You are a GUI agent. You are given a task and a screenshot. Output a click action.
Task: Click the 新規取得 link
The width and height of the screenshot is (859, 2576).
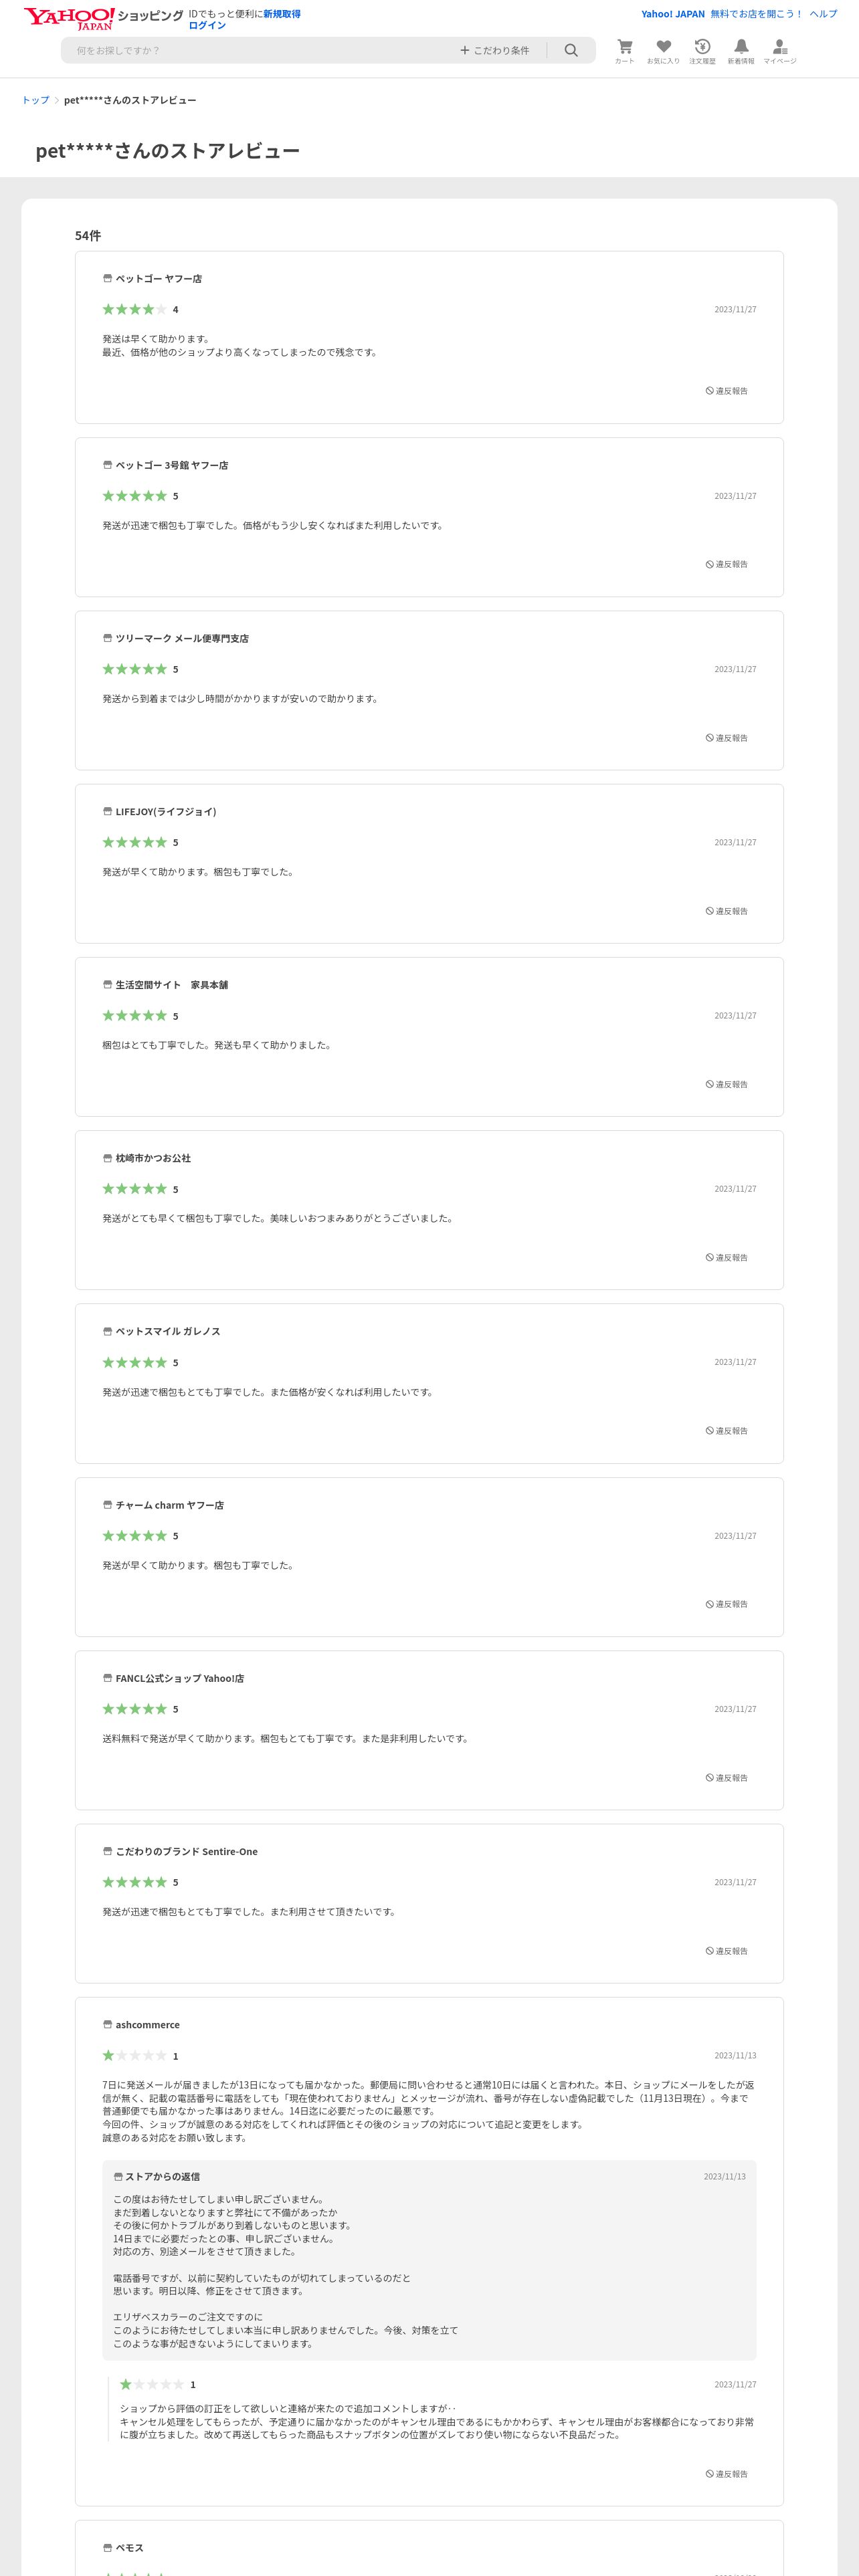282,14
